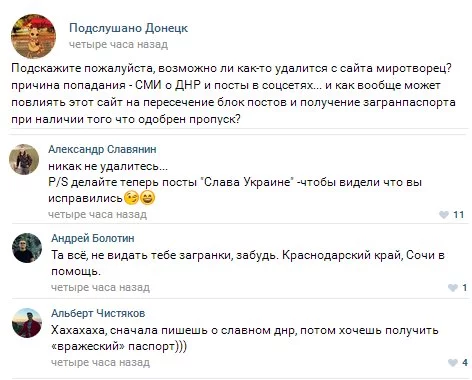Like Альберт Чистяков's comment with heart icon
472x380 pixels.
pos(453,363)
